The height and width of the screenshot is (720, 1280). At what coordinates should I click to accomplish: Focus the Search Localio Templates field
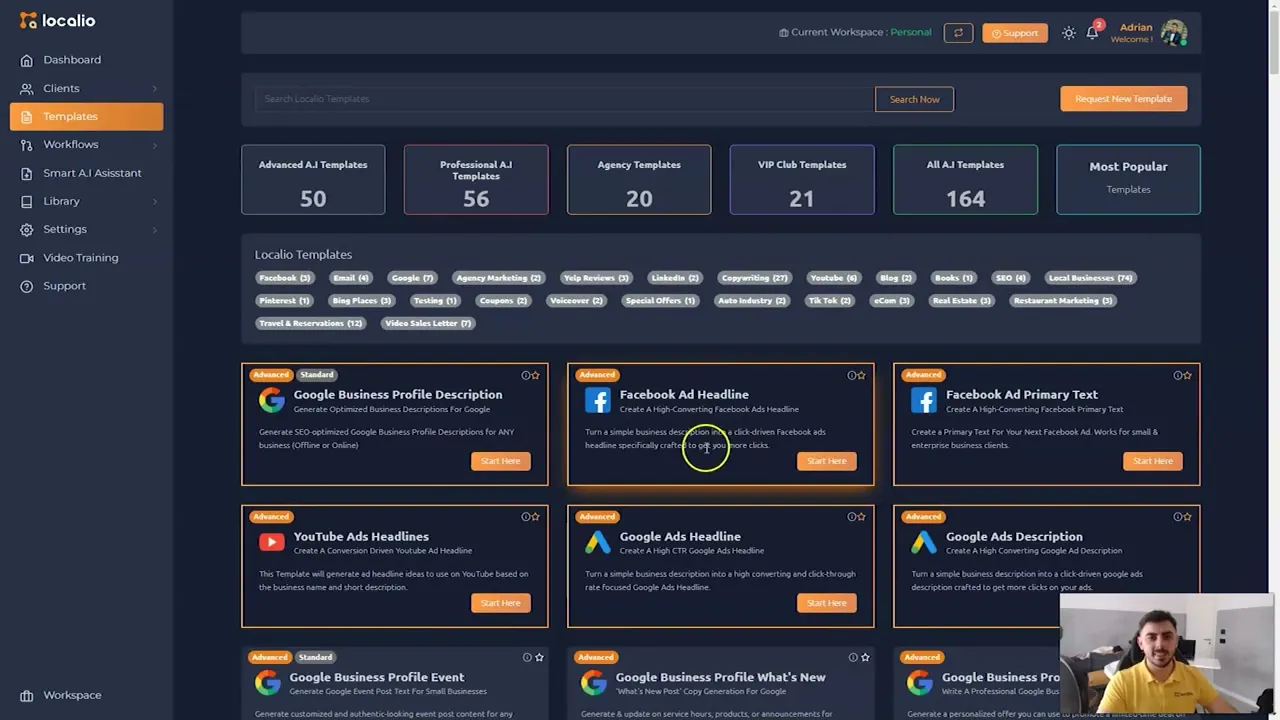point(565,99)
